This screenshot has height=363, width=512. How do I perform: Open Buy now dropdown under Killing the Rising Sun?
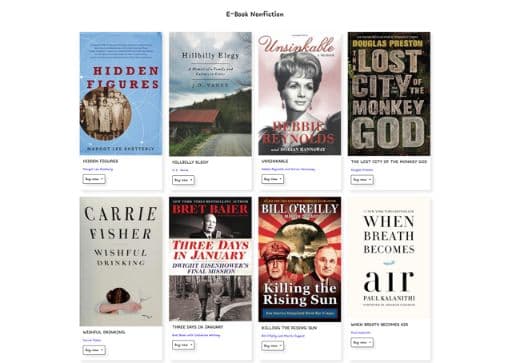tap(273, 346)
